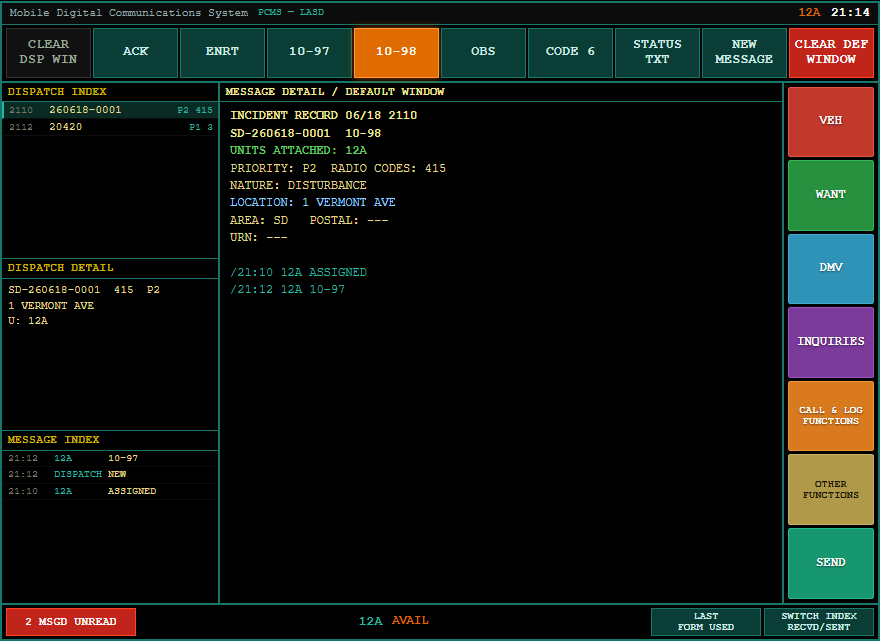This screenshot has height=641, width=880.
Task: Select the CODE 6 status button
Action: click(x=570, y=52)
